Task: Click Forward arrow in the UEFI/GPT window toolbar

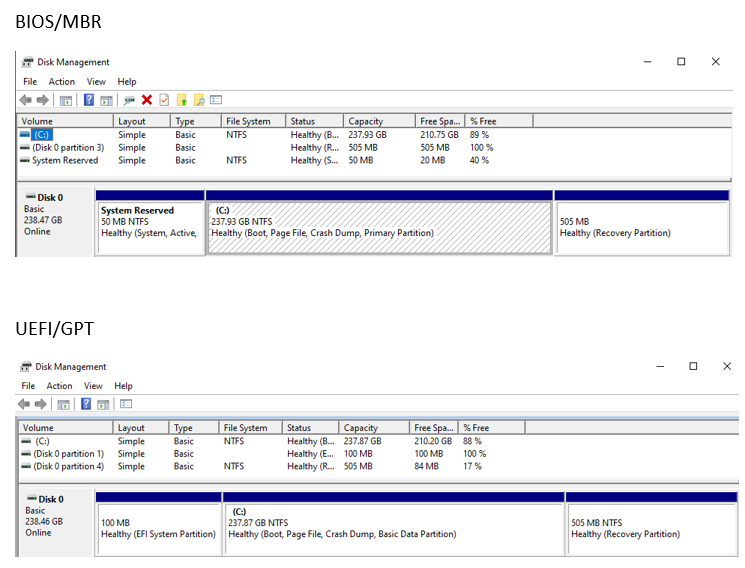Action: 42,404
